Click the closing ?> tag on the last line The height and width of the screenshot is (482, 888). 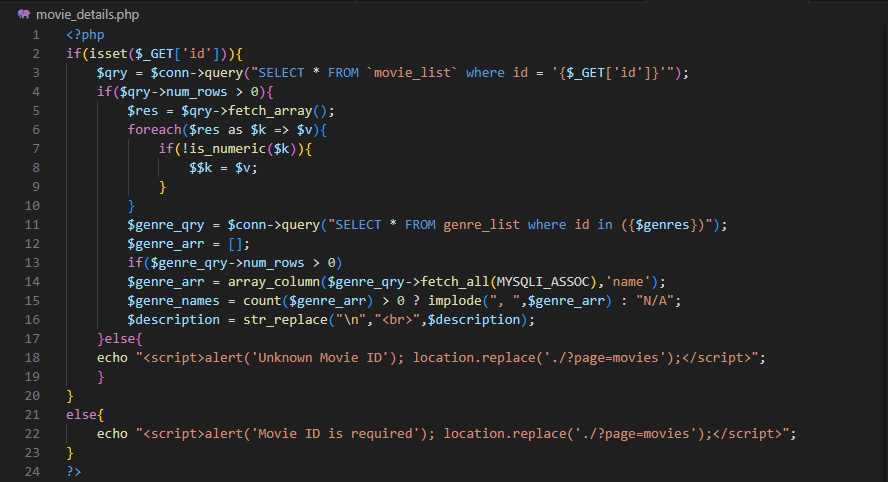[74, 471]
